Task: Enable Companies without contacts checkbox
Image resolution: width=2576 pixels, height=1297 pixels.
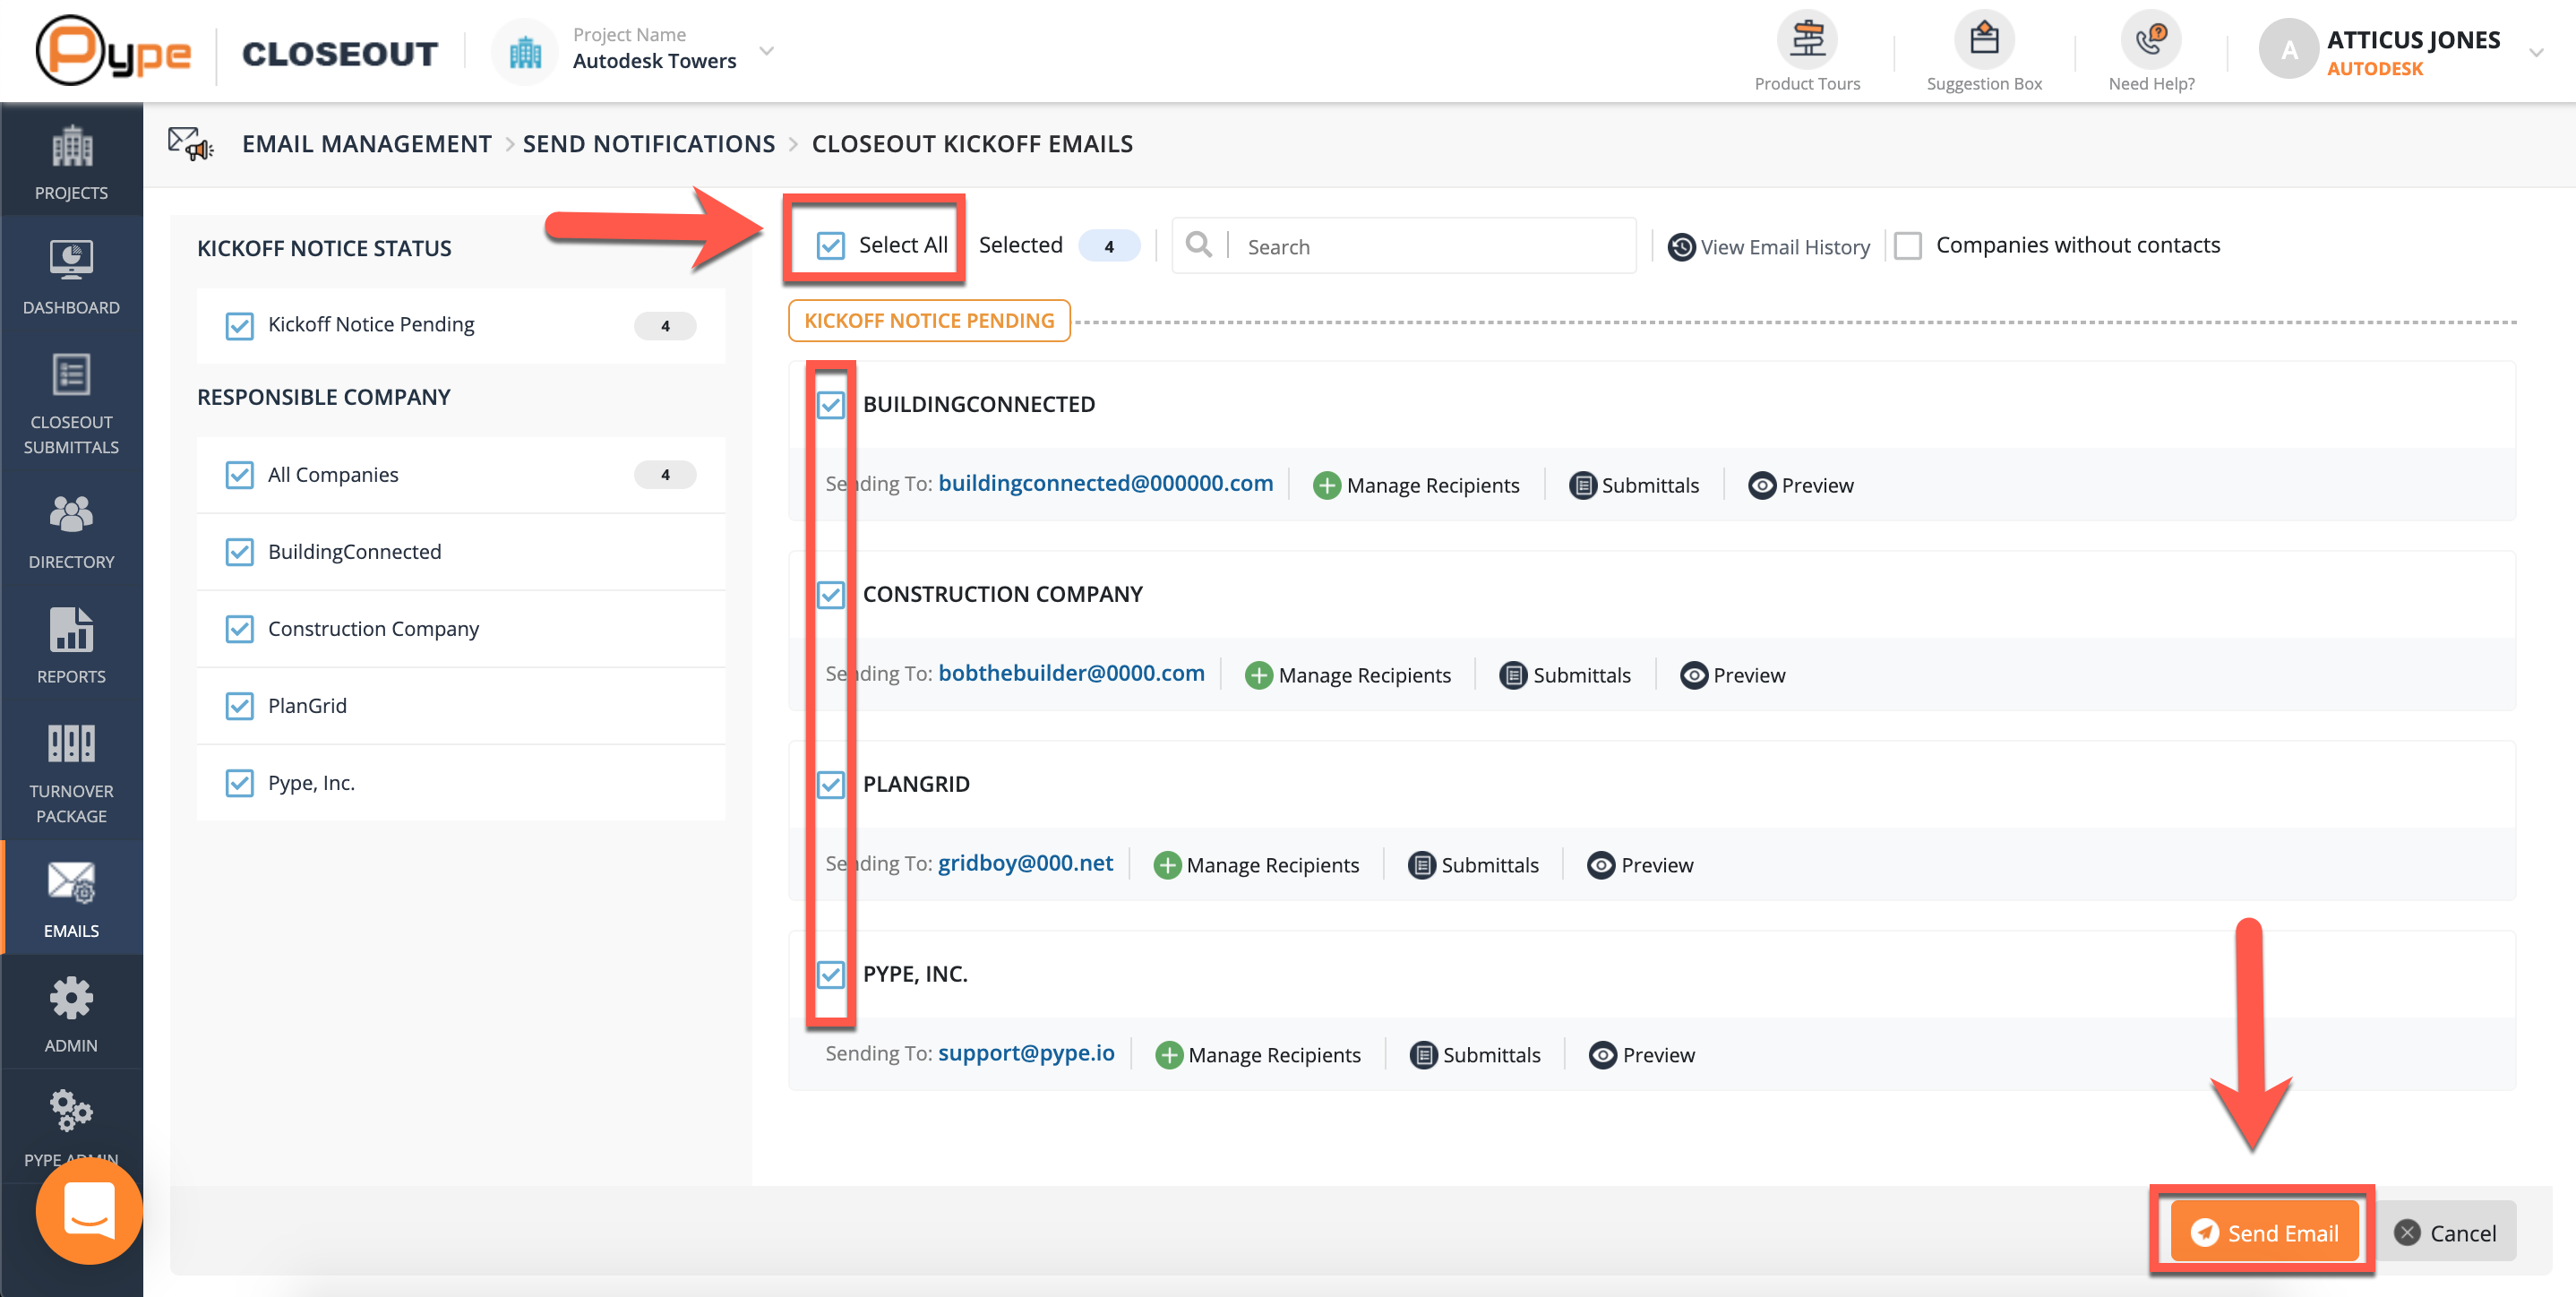Action: coord(1907,246)
